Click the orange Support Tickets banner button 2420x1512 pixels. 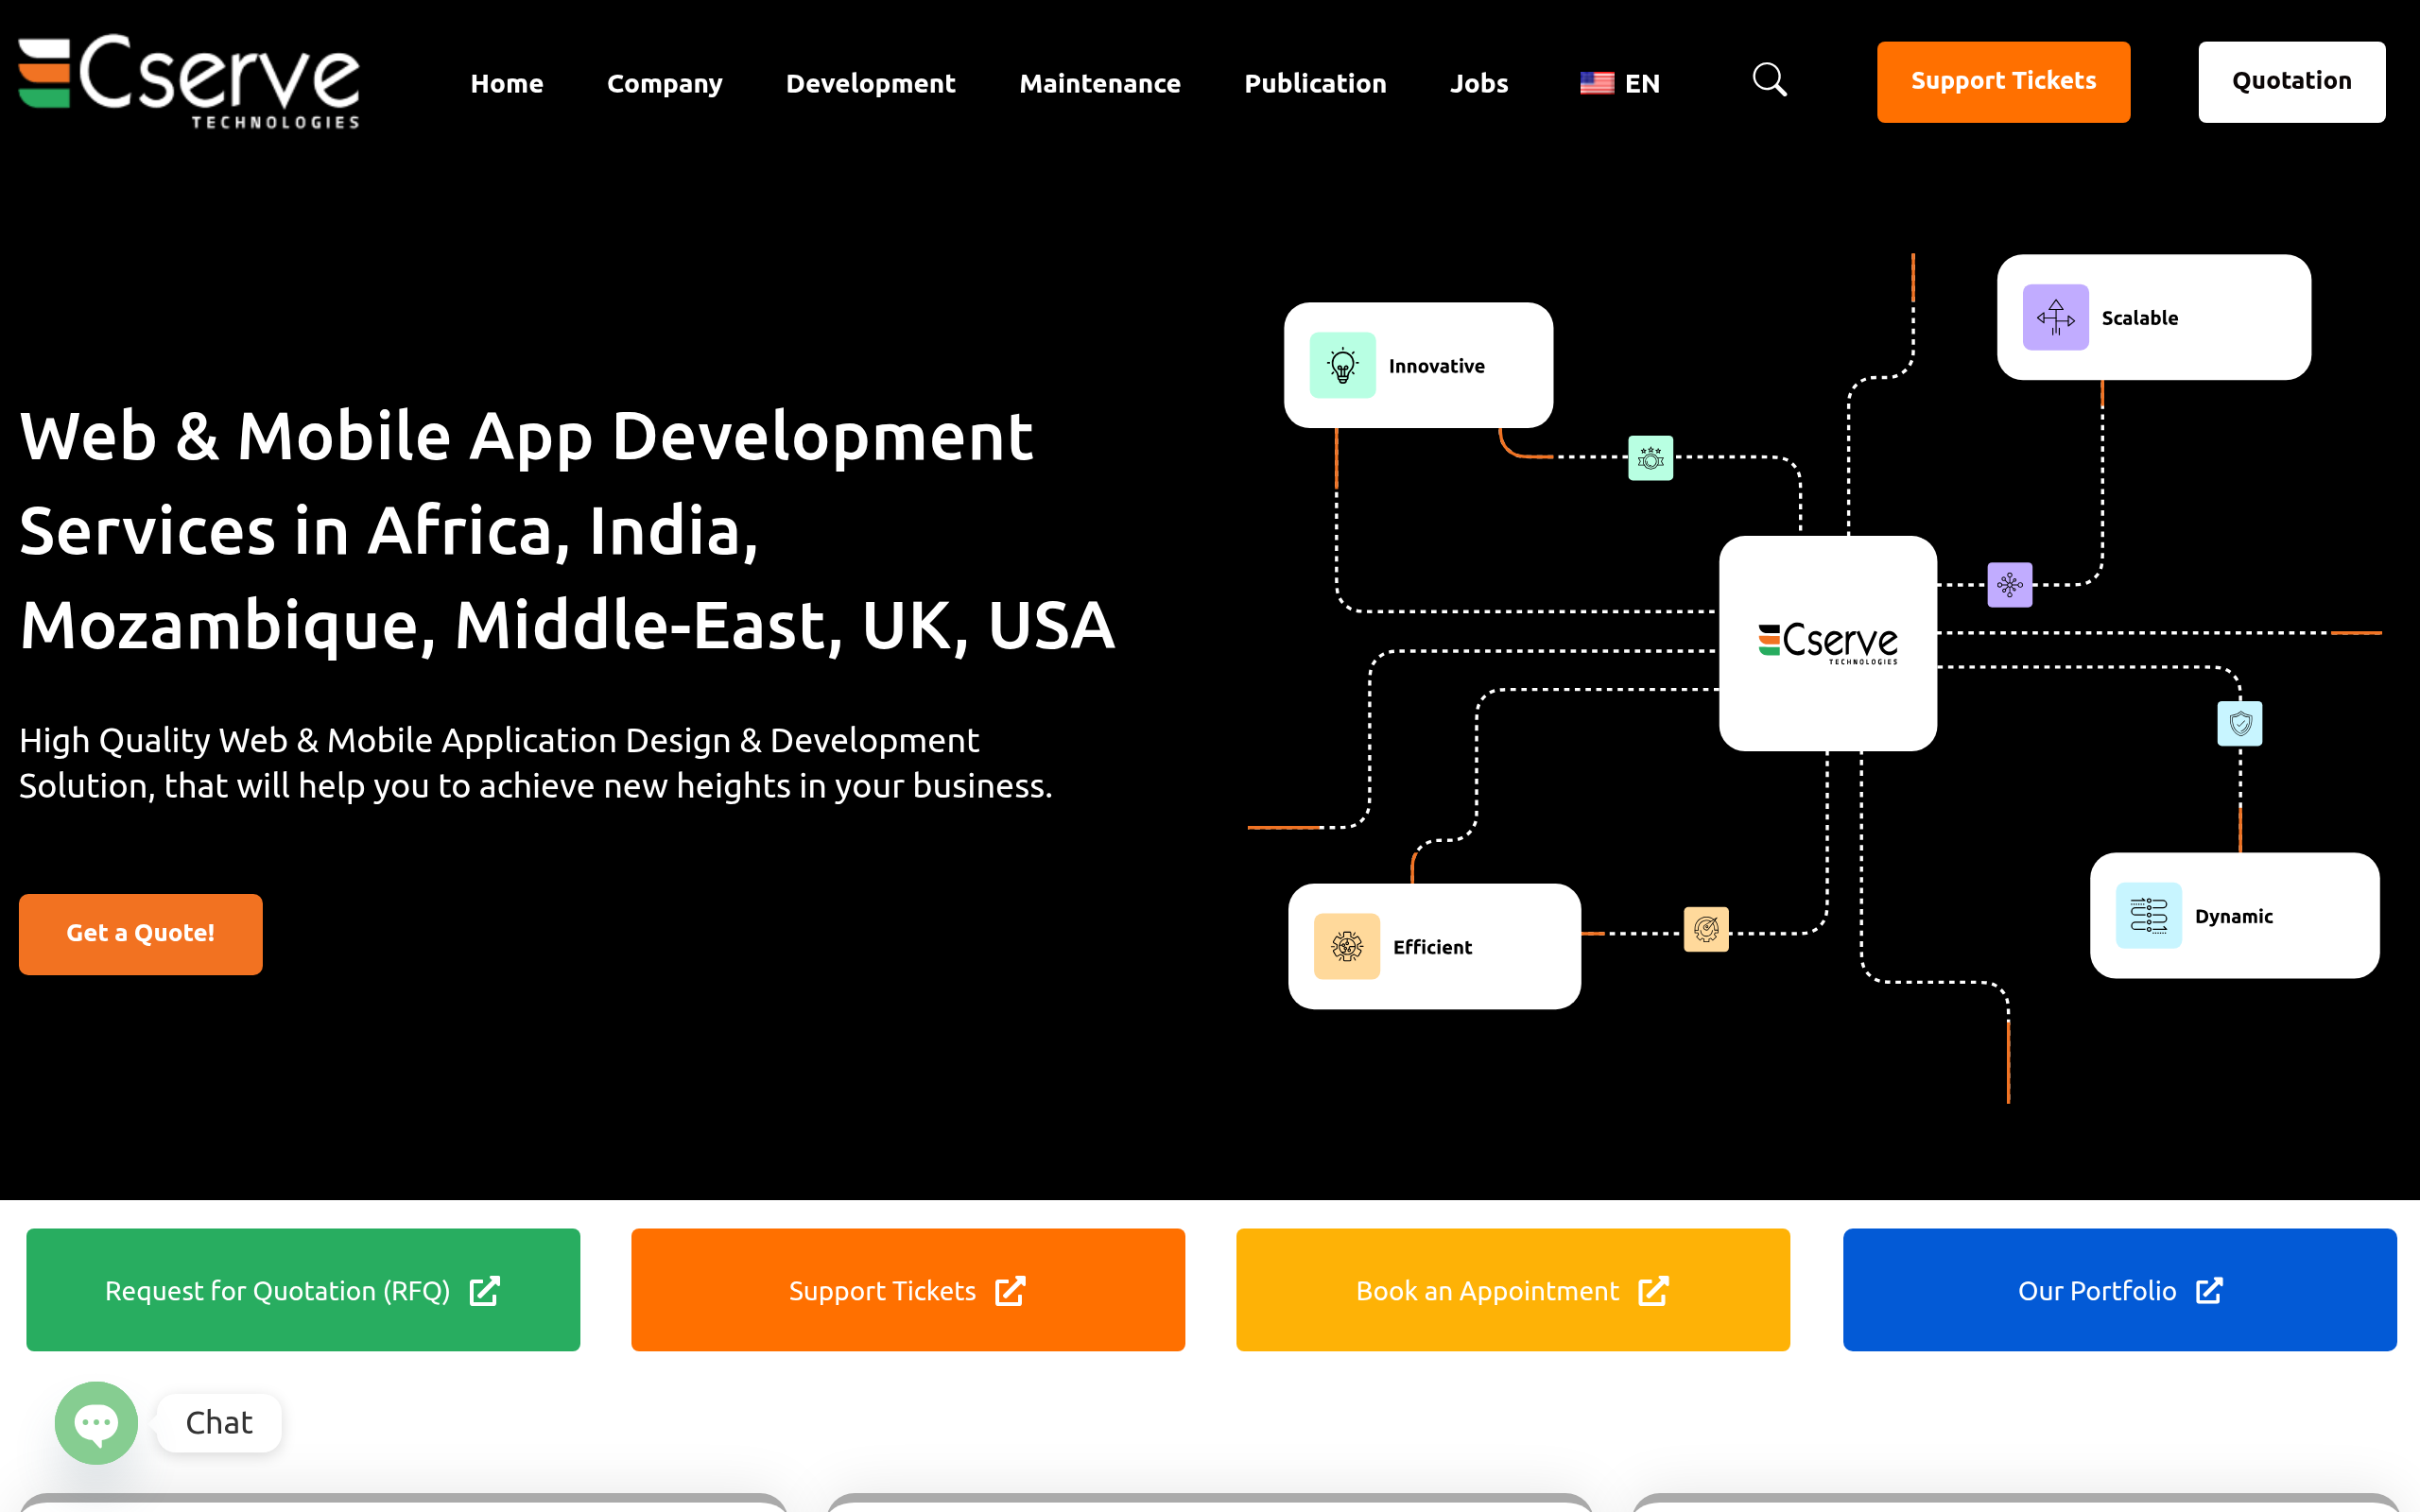click(x=908, y=1289)
